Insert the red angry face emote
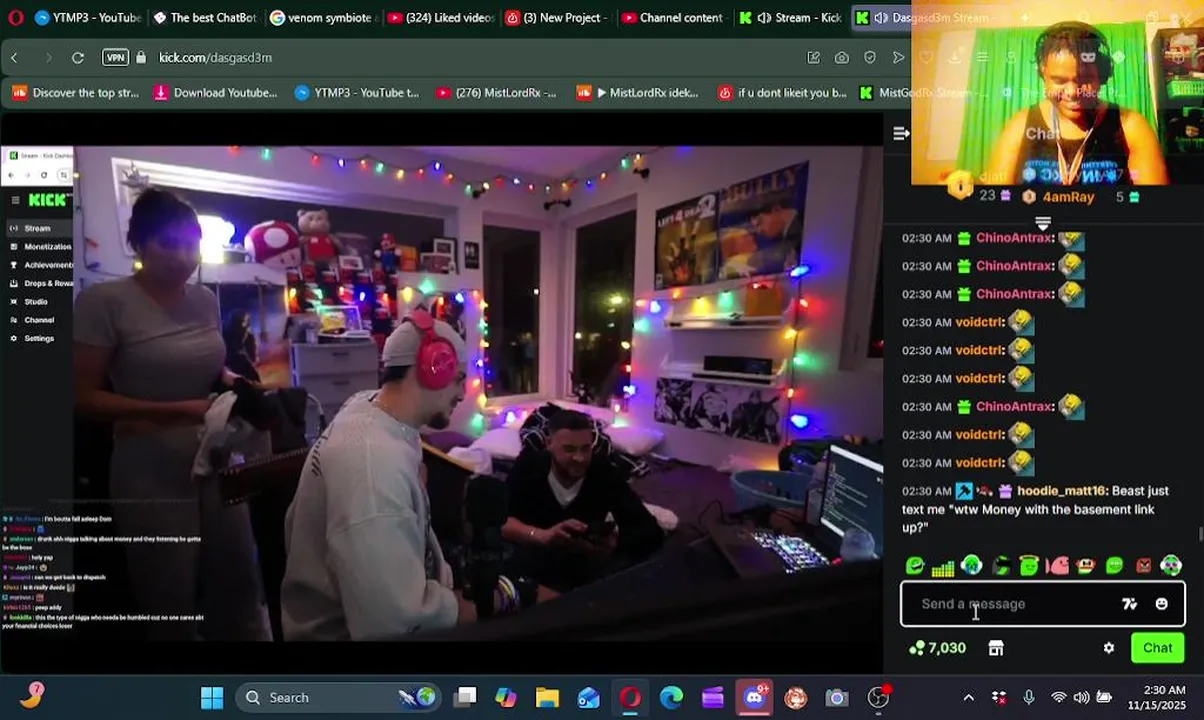 pyautogui.click(x=1143, y=567)
